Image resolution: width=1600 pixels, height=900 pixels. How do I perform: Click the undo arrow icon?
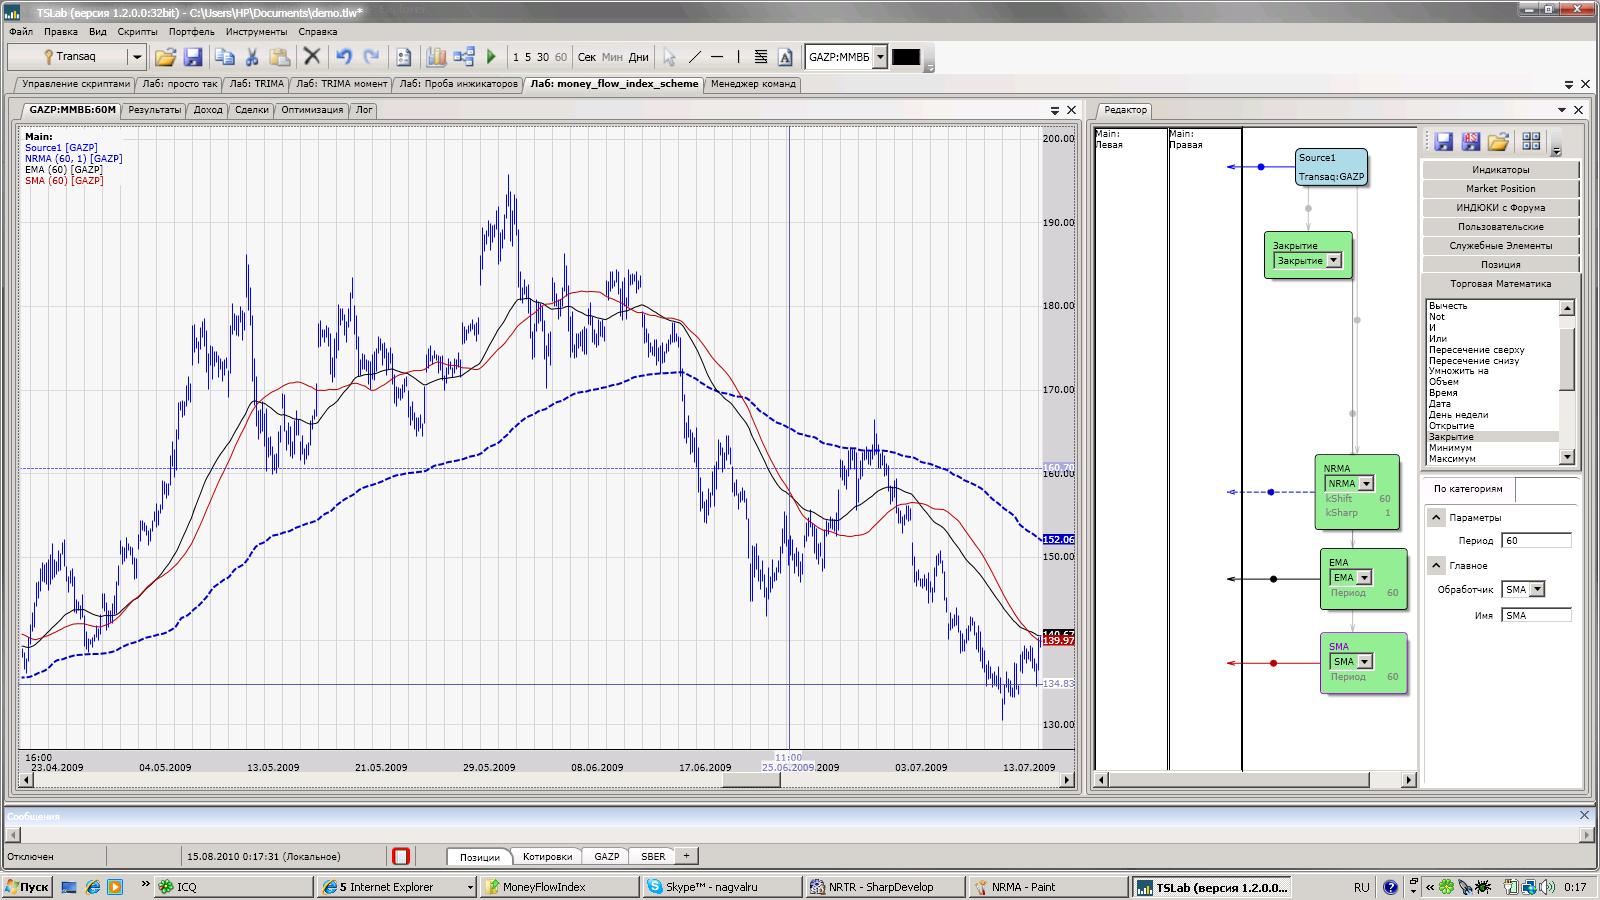[x=344, y=57]
